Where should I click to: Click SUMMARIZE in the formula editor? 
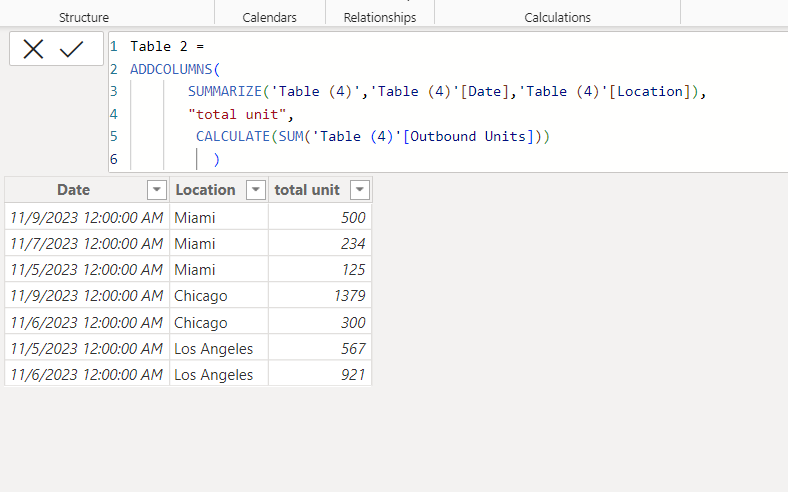coord(225,91)
